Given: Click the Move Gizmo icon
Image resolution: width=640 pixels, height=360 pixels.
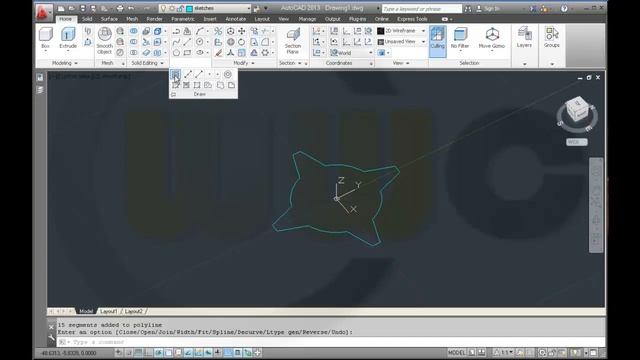Looking at the screenshot, I should tap(492, 35).
